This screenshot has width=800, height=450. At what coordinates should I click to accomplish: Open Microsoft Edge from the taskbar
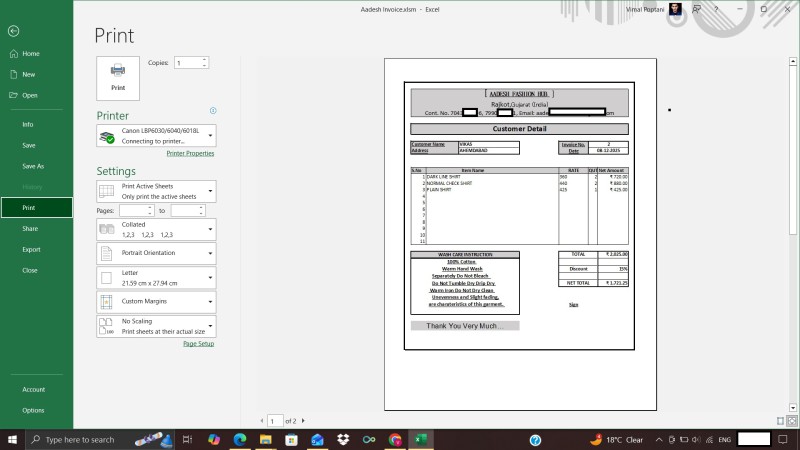[x=240, y=439]
